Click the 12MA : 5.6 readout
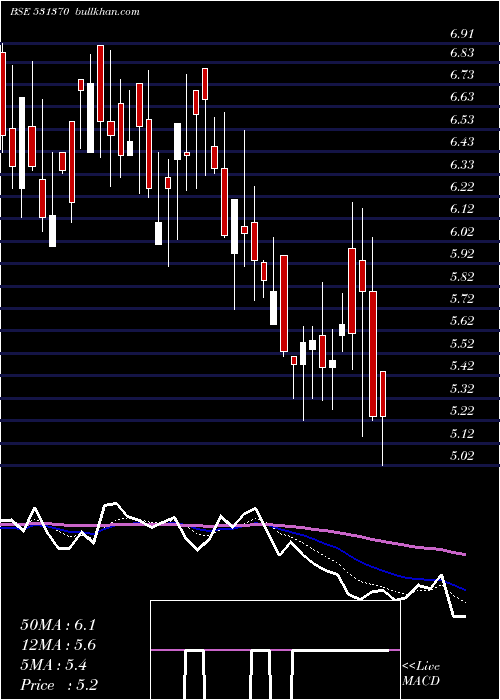Viewport: 500px width, 700px height. click(x=58, y=645)
